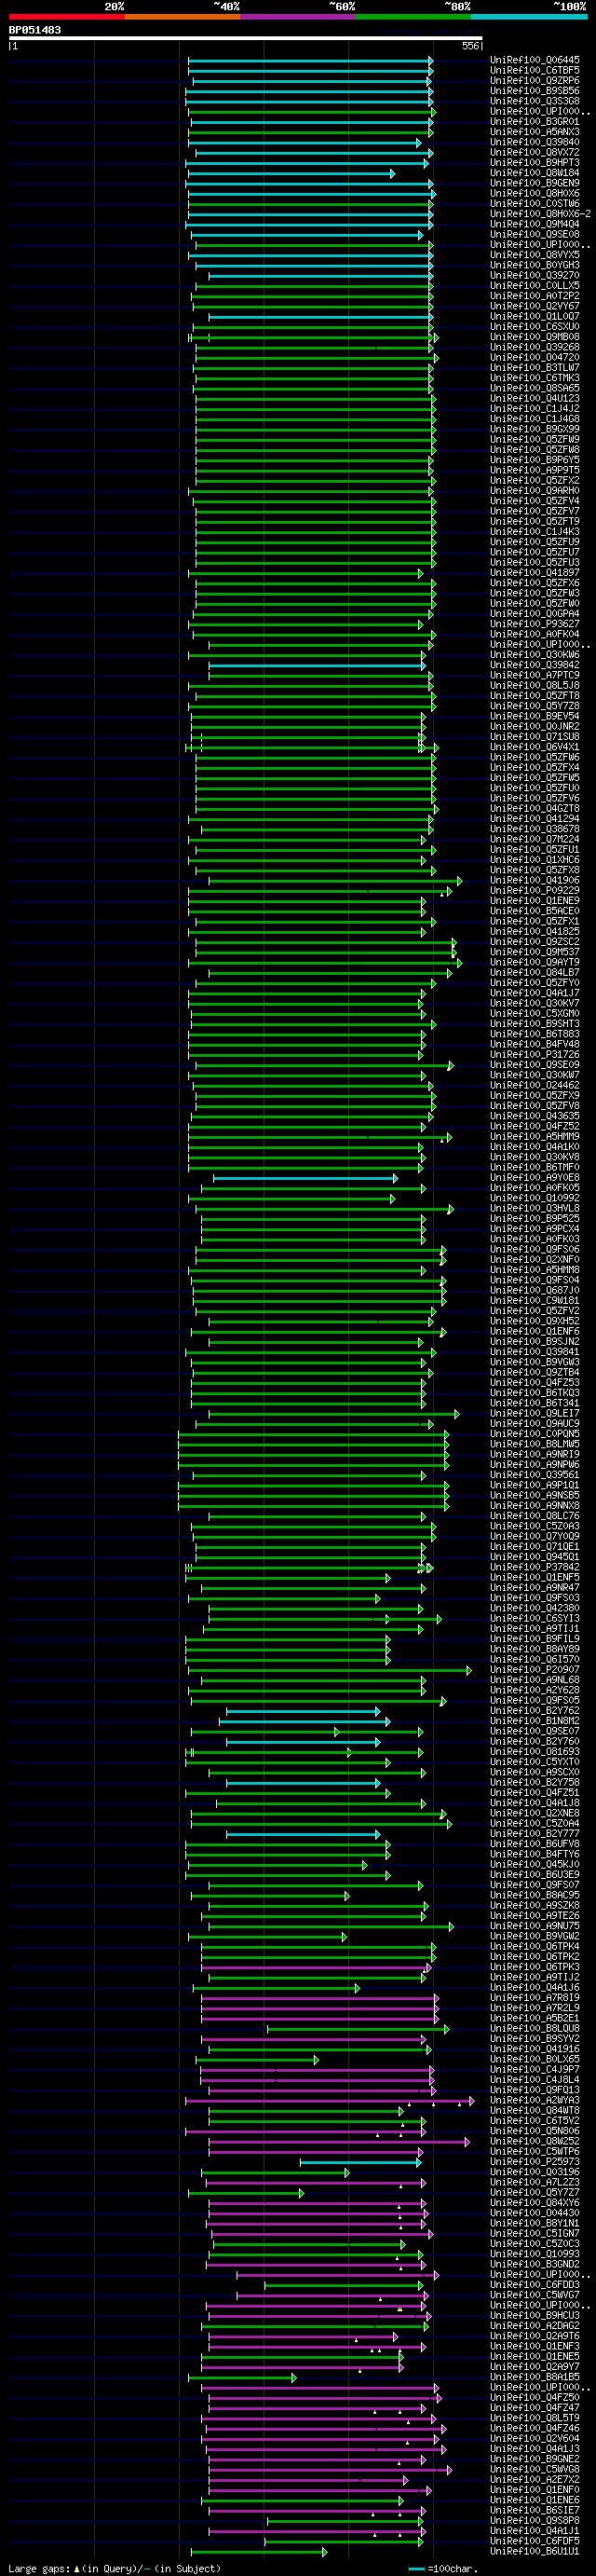This screenshot has width=596, height=2576.
Task: Select the UniRef100_Q2VY67 label
Action: coord(534,306)
